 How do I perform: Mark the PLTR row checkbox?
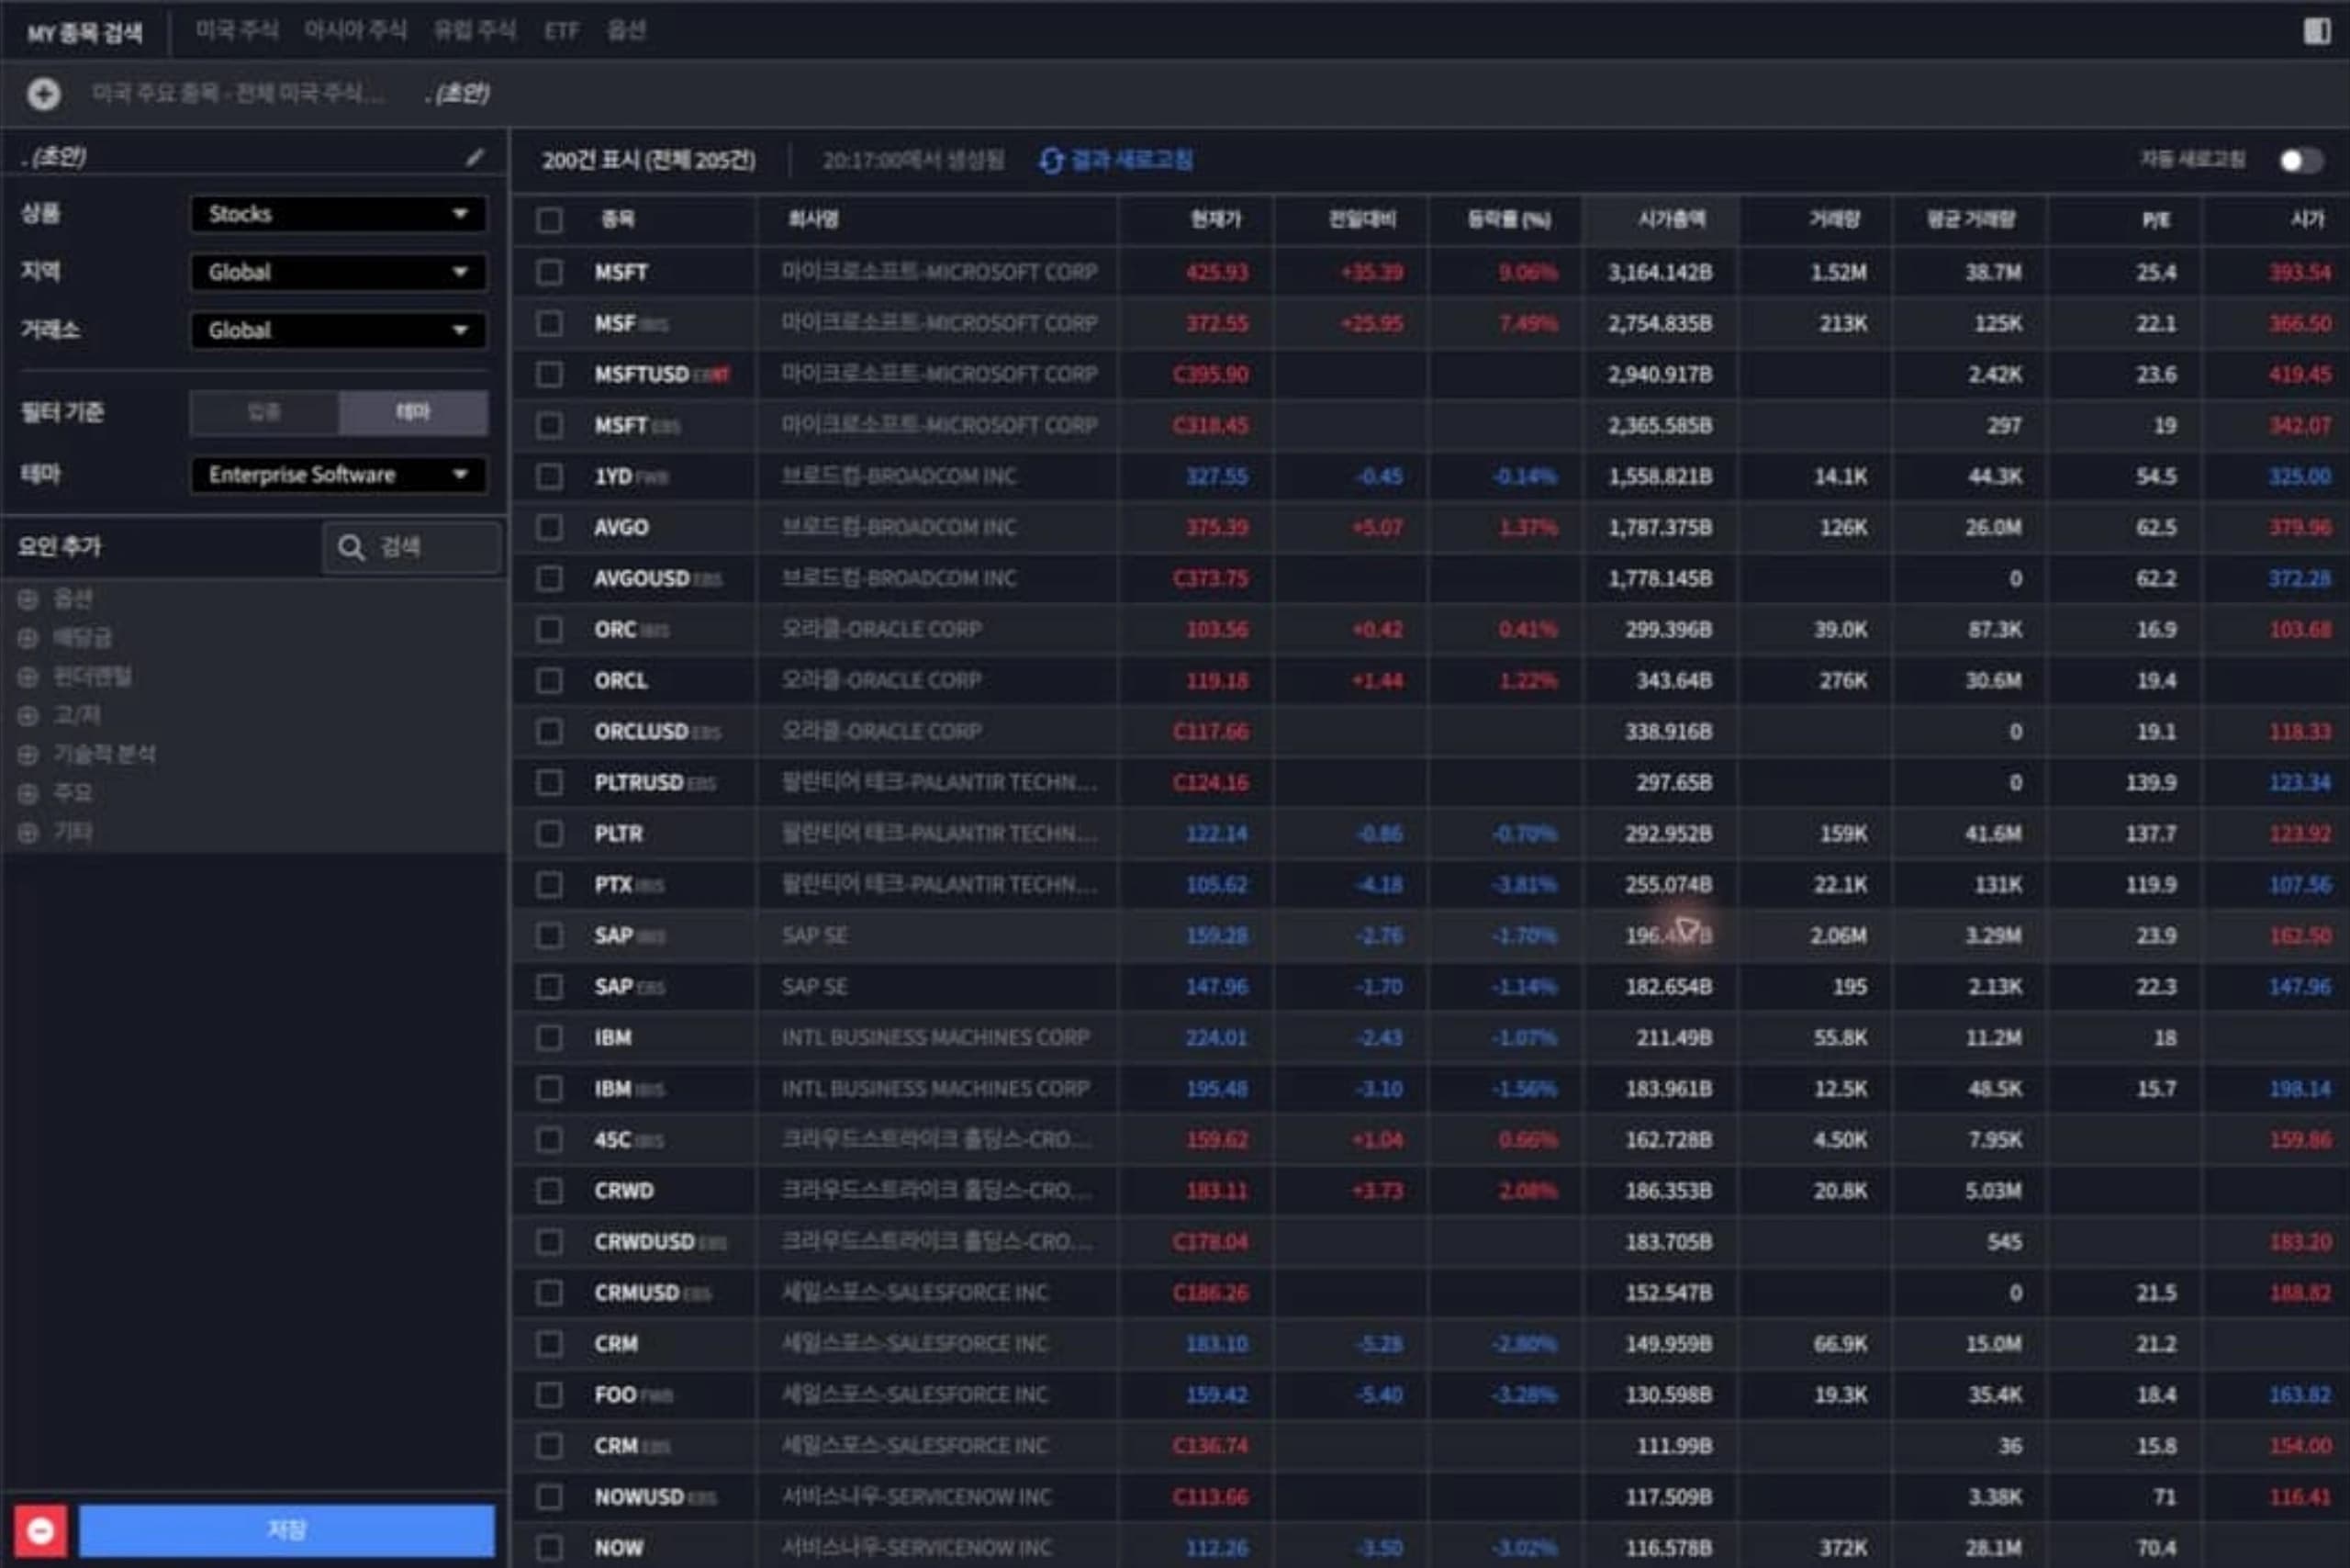(549, 833)
